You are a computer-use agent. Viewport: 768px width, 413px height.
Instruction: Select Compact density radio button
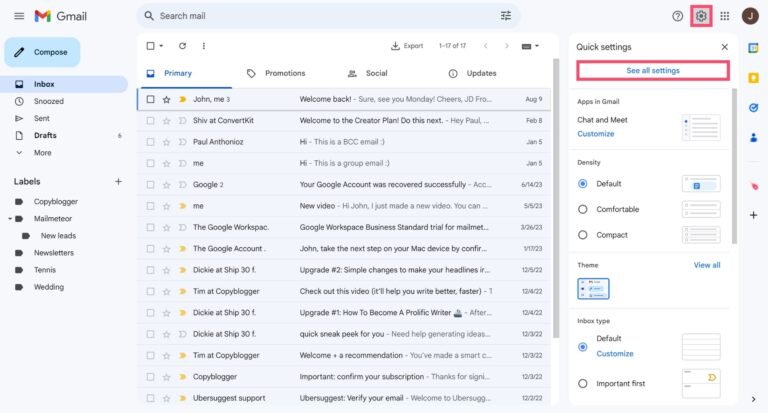[x=582, y=235]
